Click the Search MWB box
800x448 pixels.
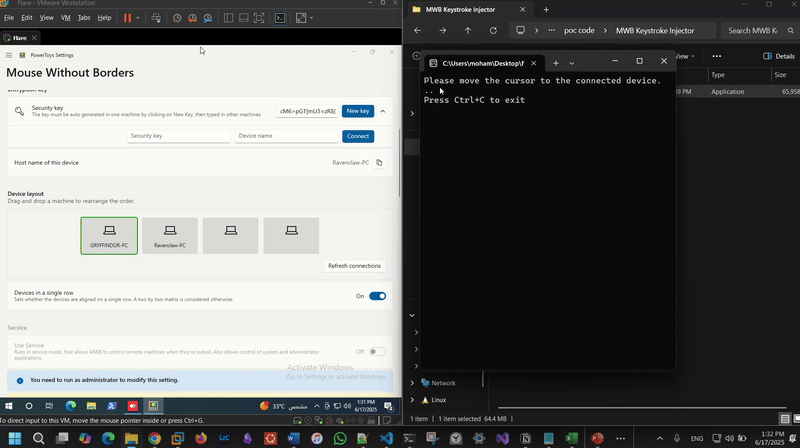(760, 31)
